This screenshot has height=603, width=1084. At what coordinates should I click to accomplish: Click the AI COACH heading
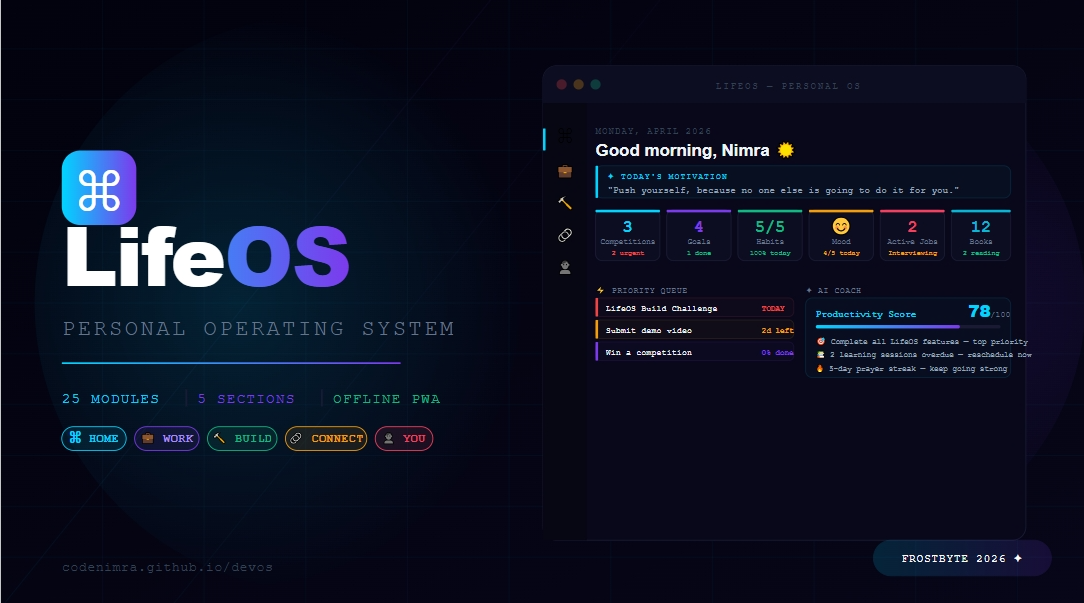(x=839, y=290)
